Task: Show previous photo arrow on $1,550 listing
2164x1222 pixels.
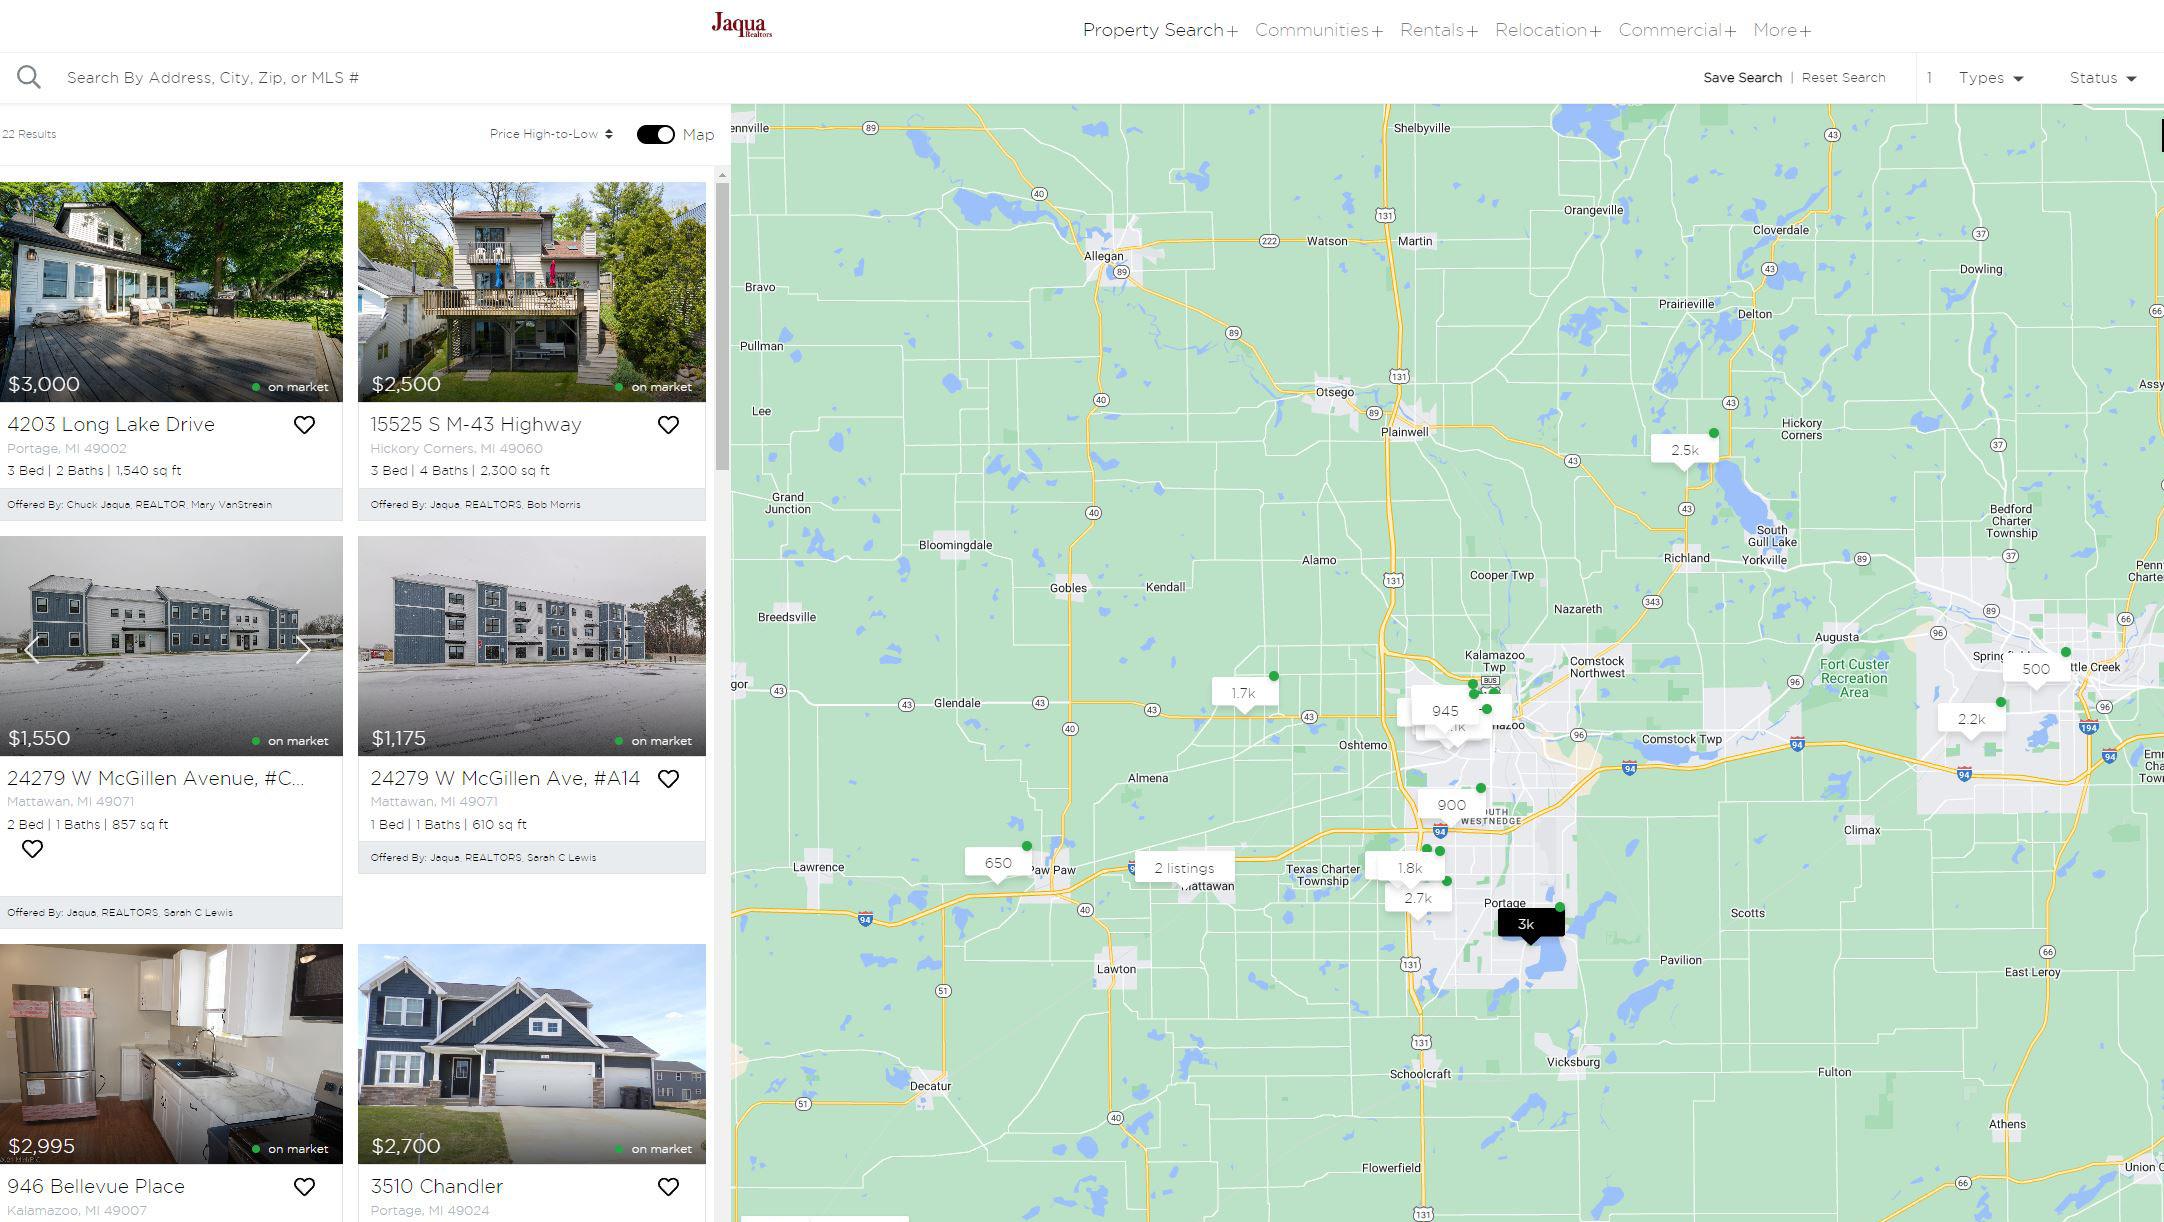Action: click(x=32, y=650)
